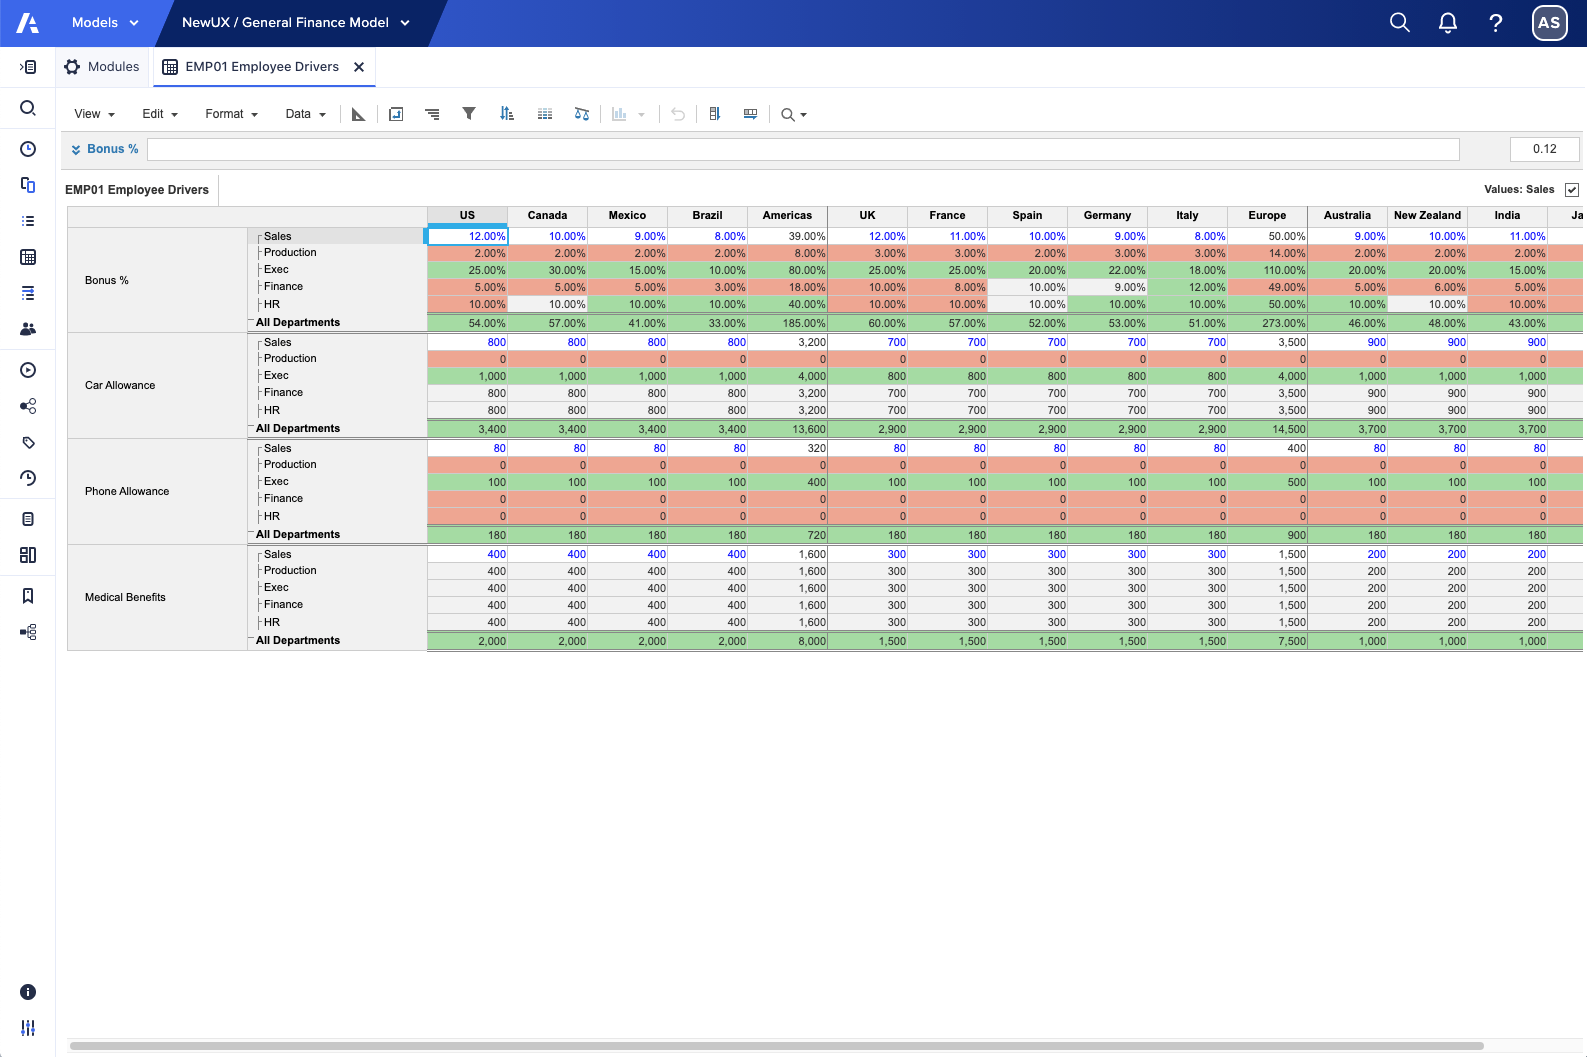Close the EMP01 Employee Drivers tab
This screenshot has width=1587, height=1057.
point(359,67)
